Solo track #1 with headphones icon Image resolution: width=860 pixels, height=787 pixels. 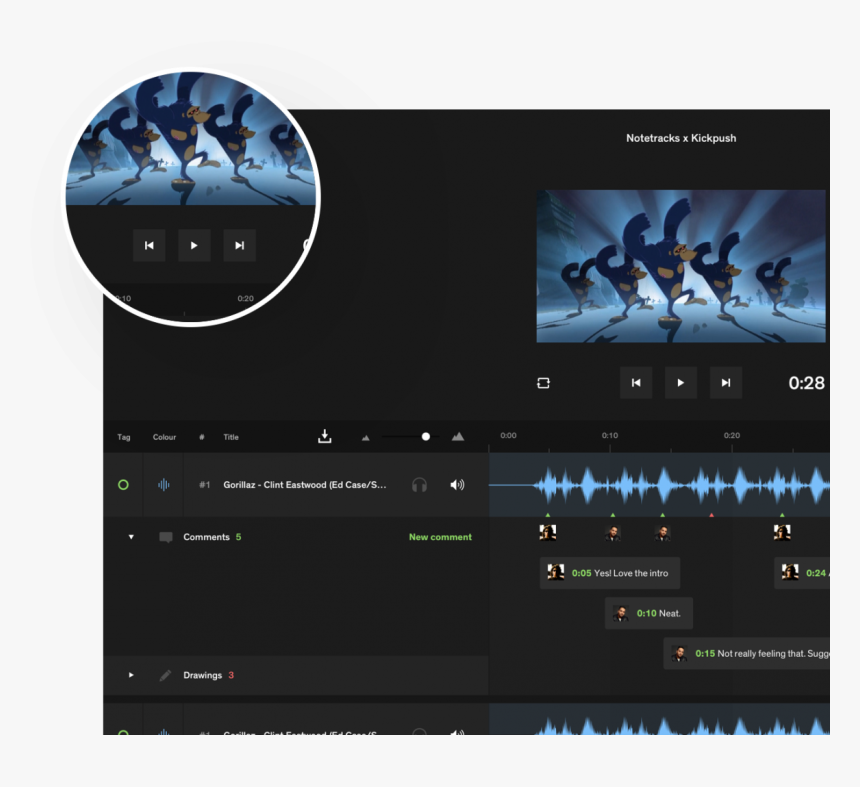[419, 485]
